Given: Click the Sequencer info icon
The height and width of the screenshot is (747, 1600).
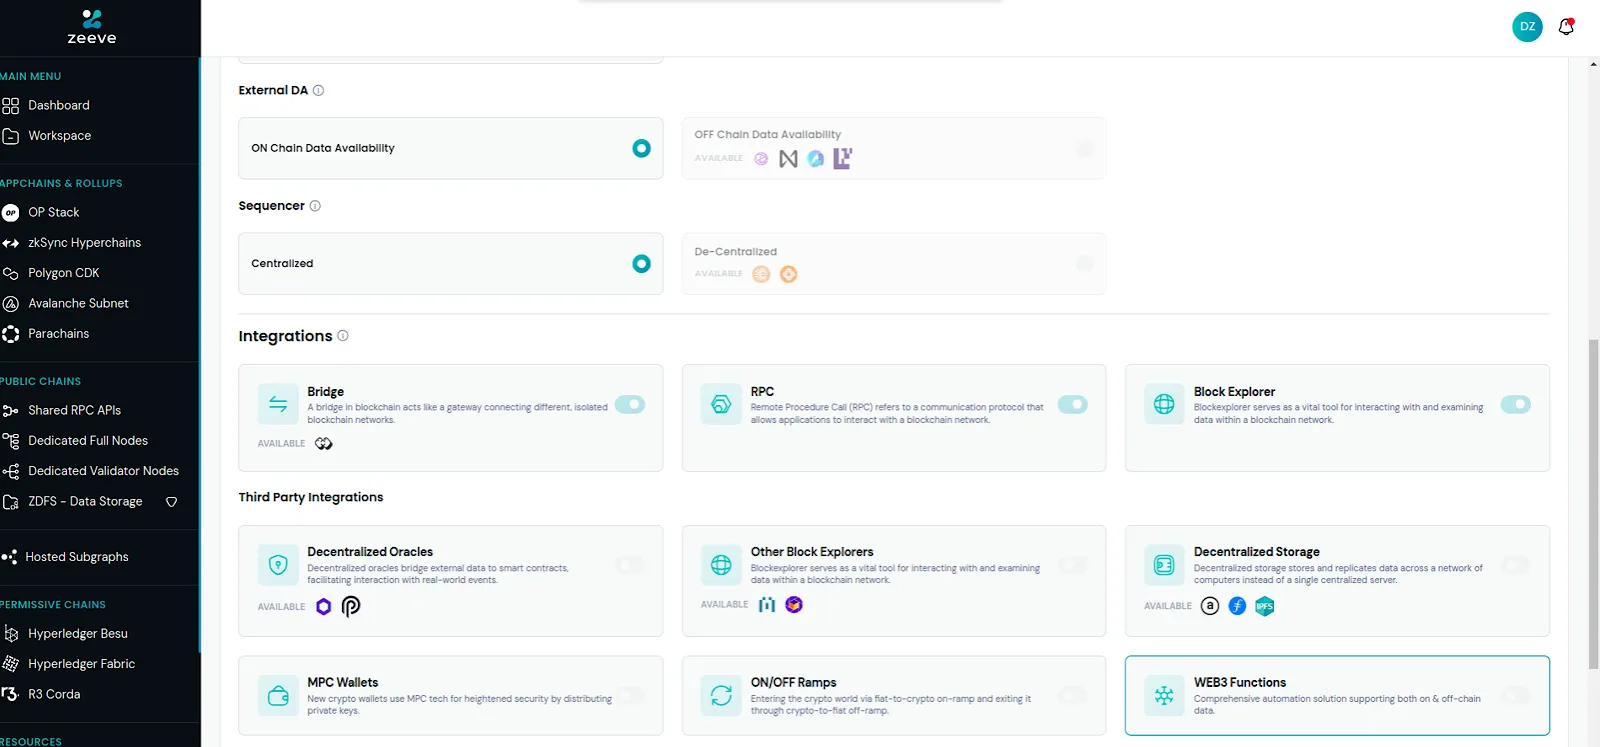Looking at the screenshot, I should (x=315, y=206).
